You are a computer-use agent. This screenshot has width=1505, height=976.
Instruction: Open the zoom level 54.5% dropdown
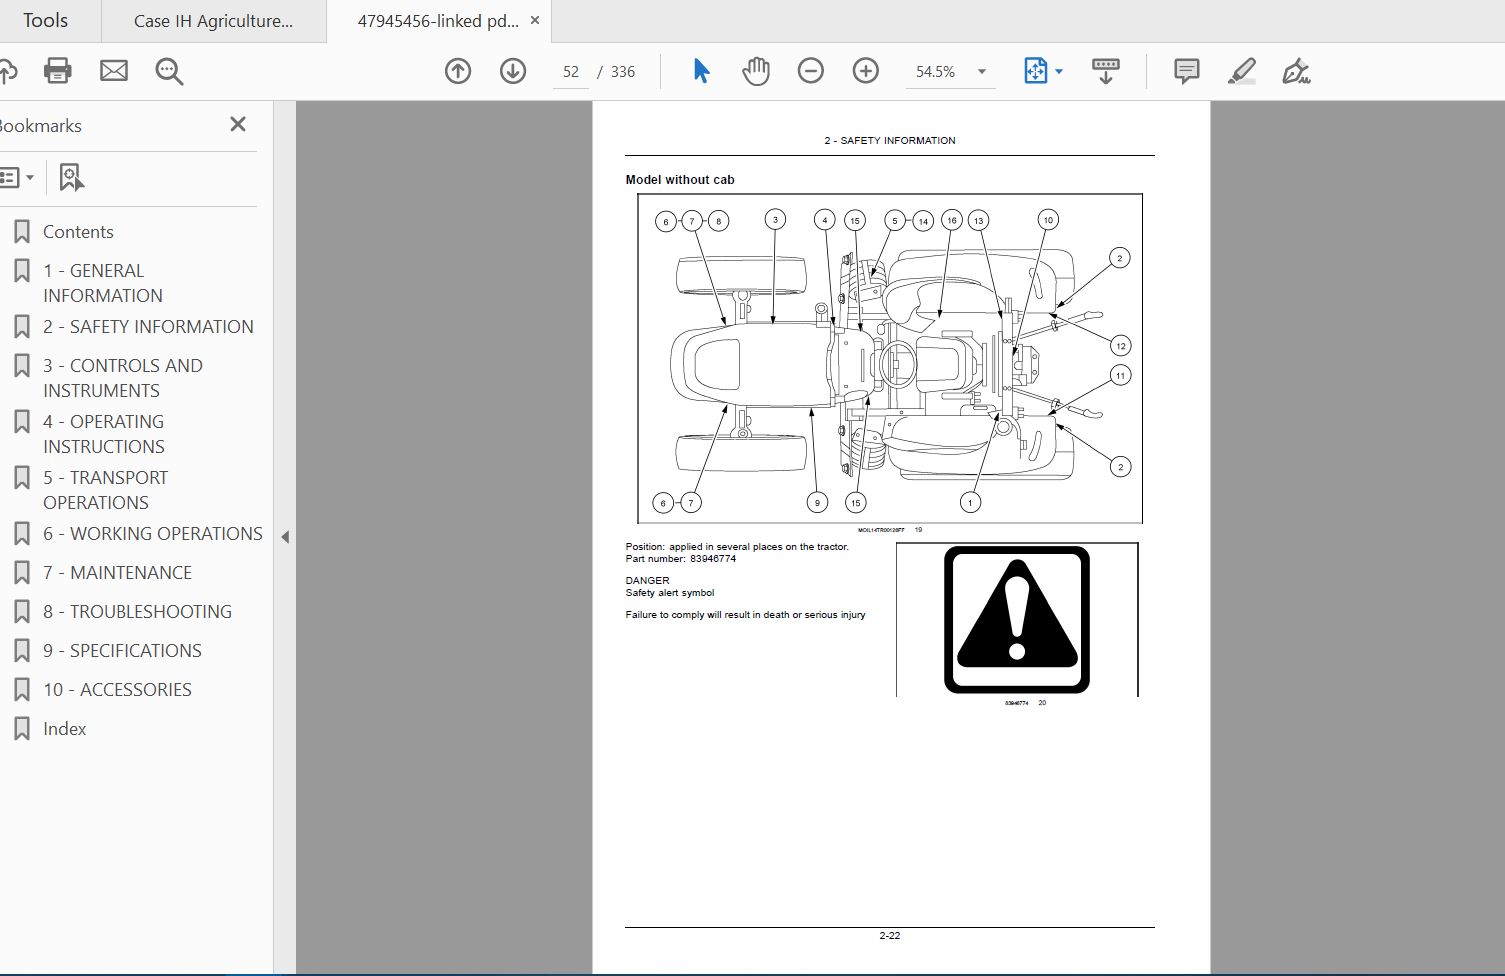pos(981,72)
